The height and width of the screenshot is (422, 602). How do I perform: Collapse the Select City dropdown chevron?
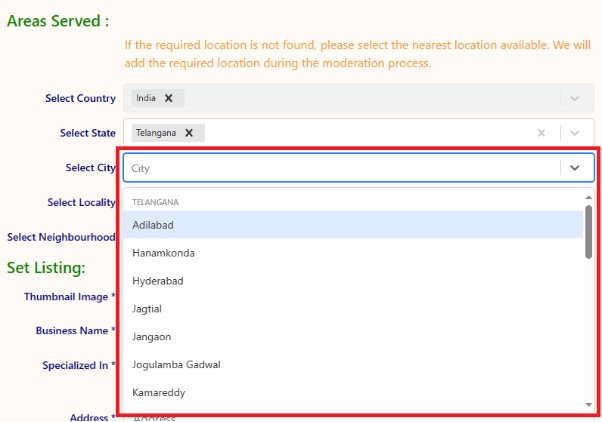(574, 168)
